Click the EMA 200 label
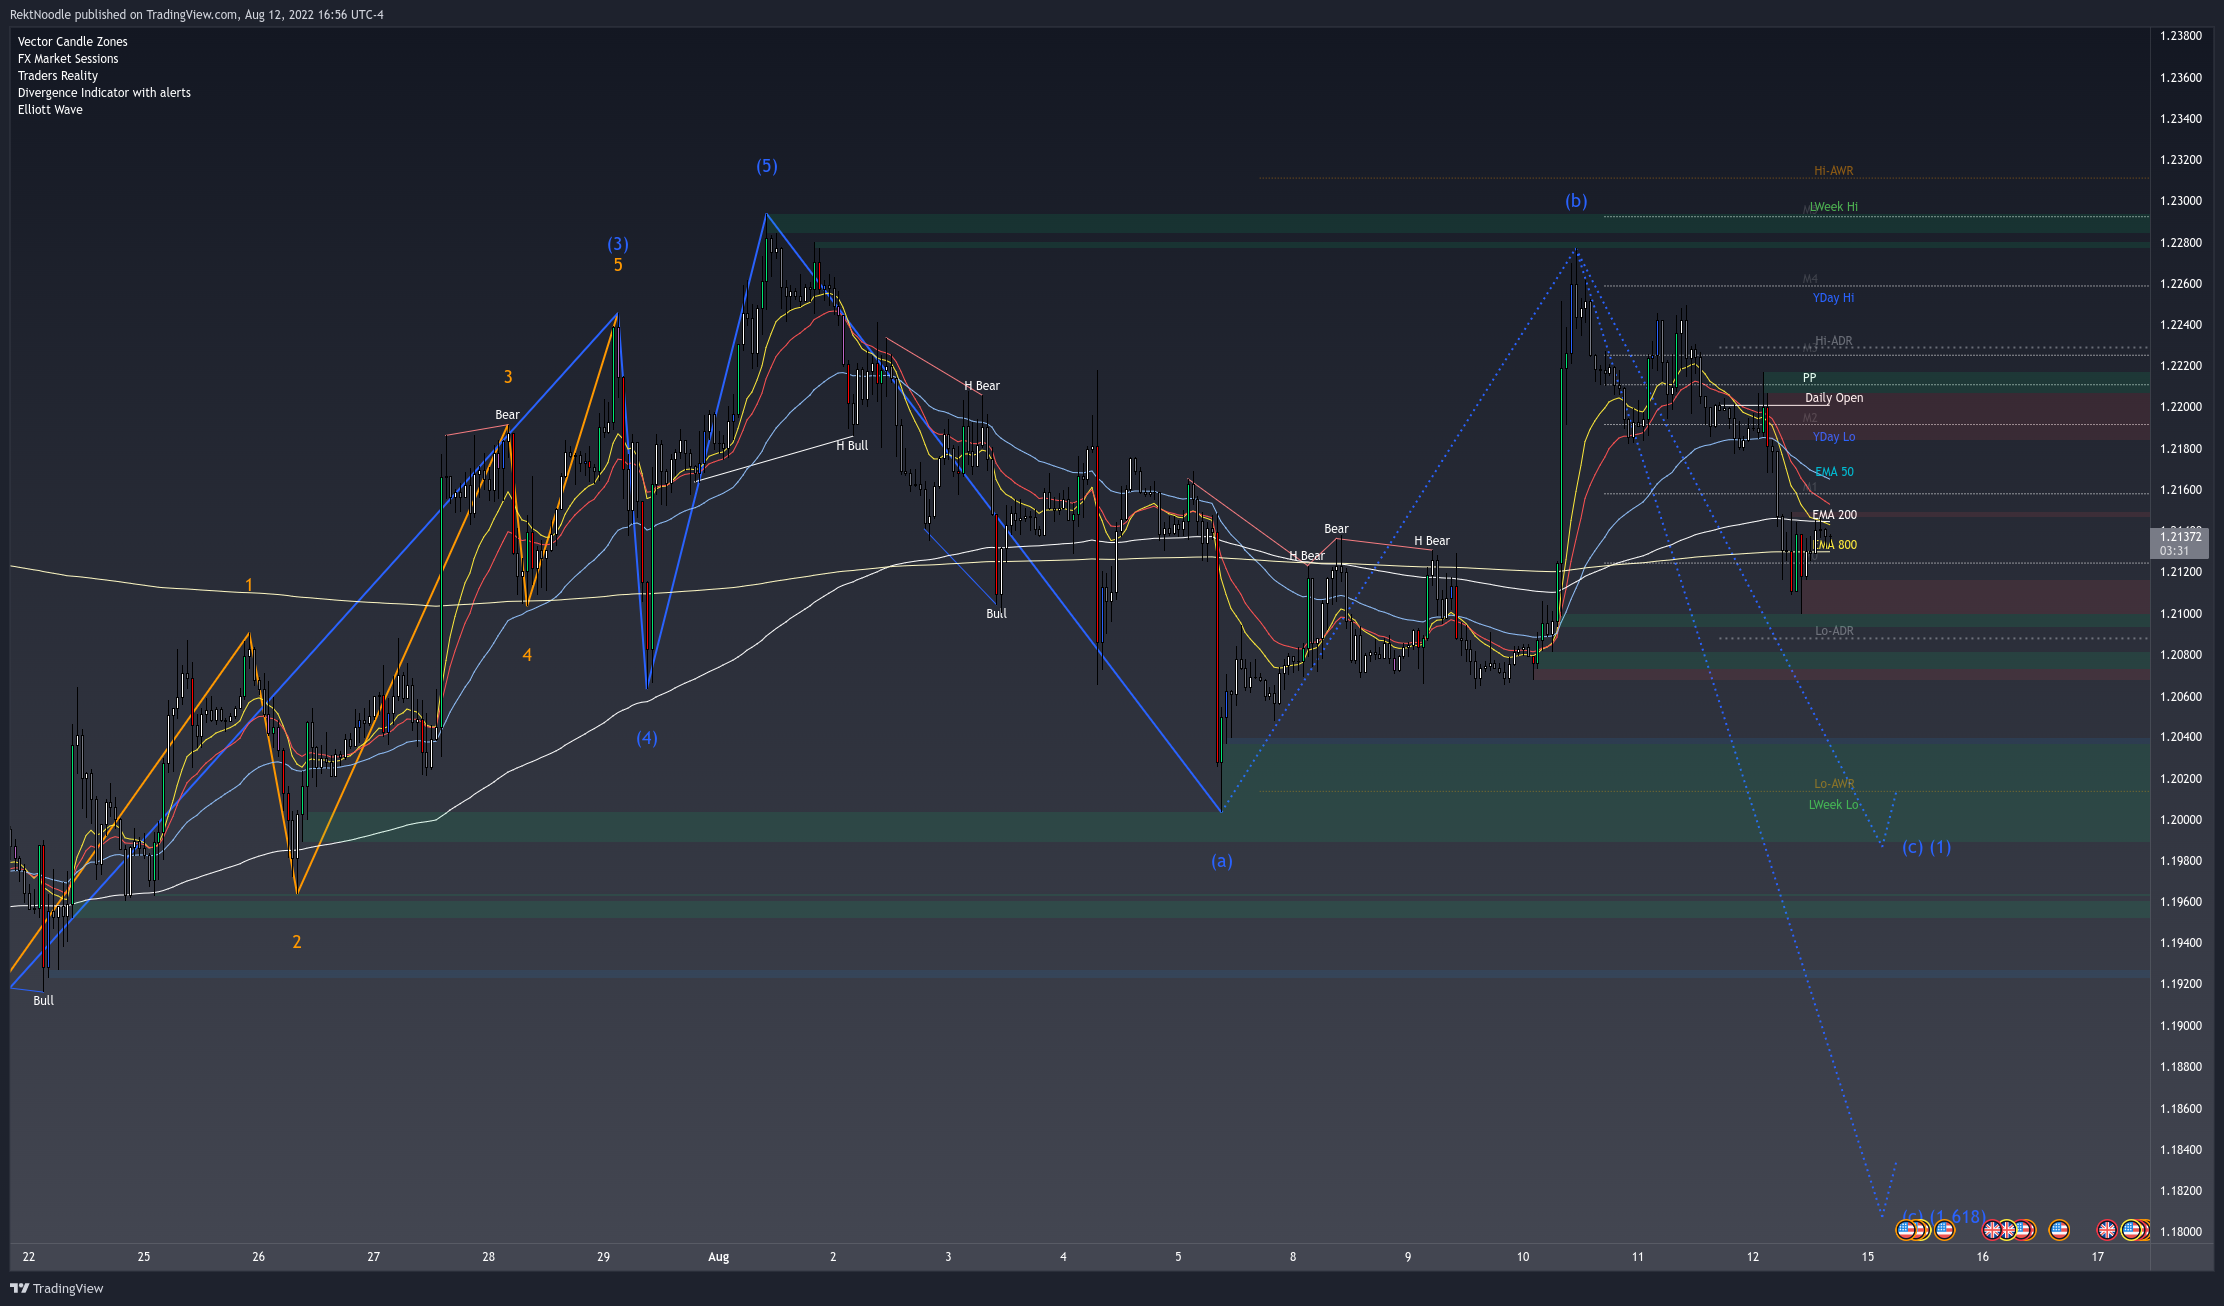 click(1834, 515)
